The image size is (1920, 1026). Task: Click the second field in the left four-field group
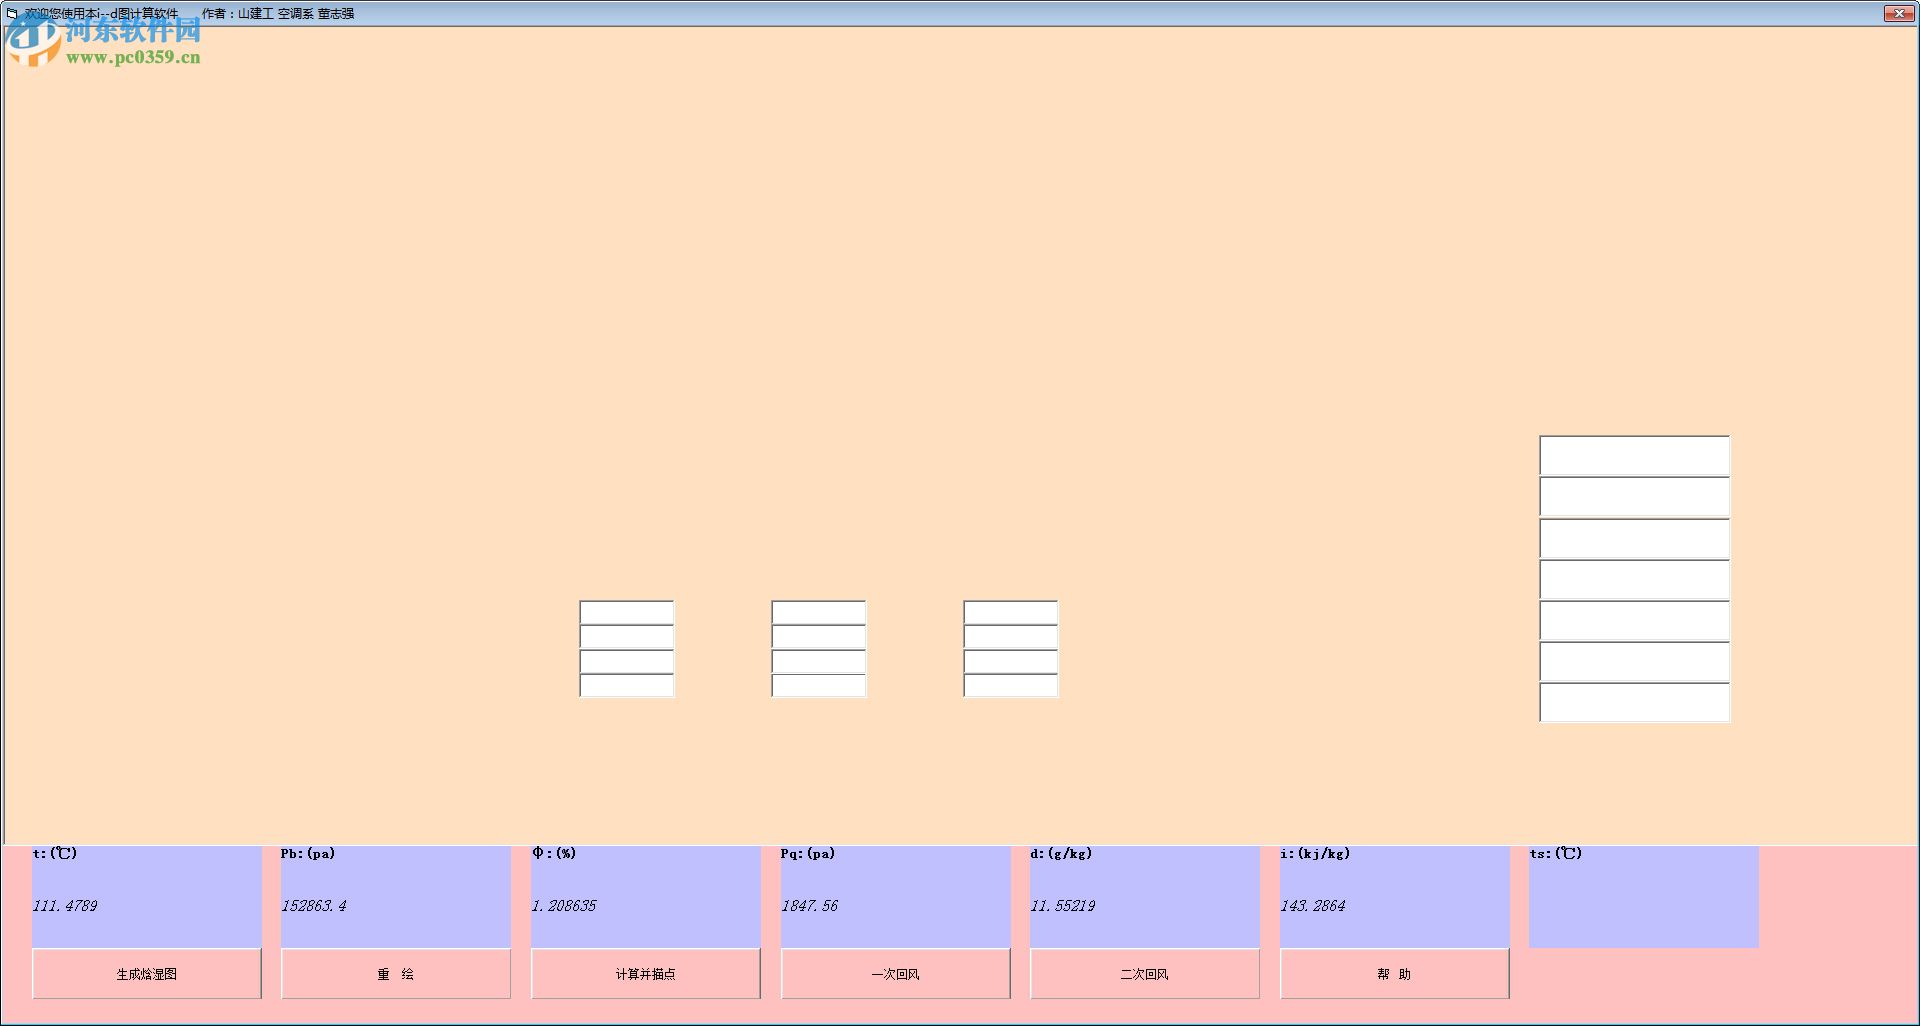coord(627,637)
